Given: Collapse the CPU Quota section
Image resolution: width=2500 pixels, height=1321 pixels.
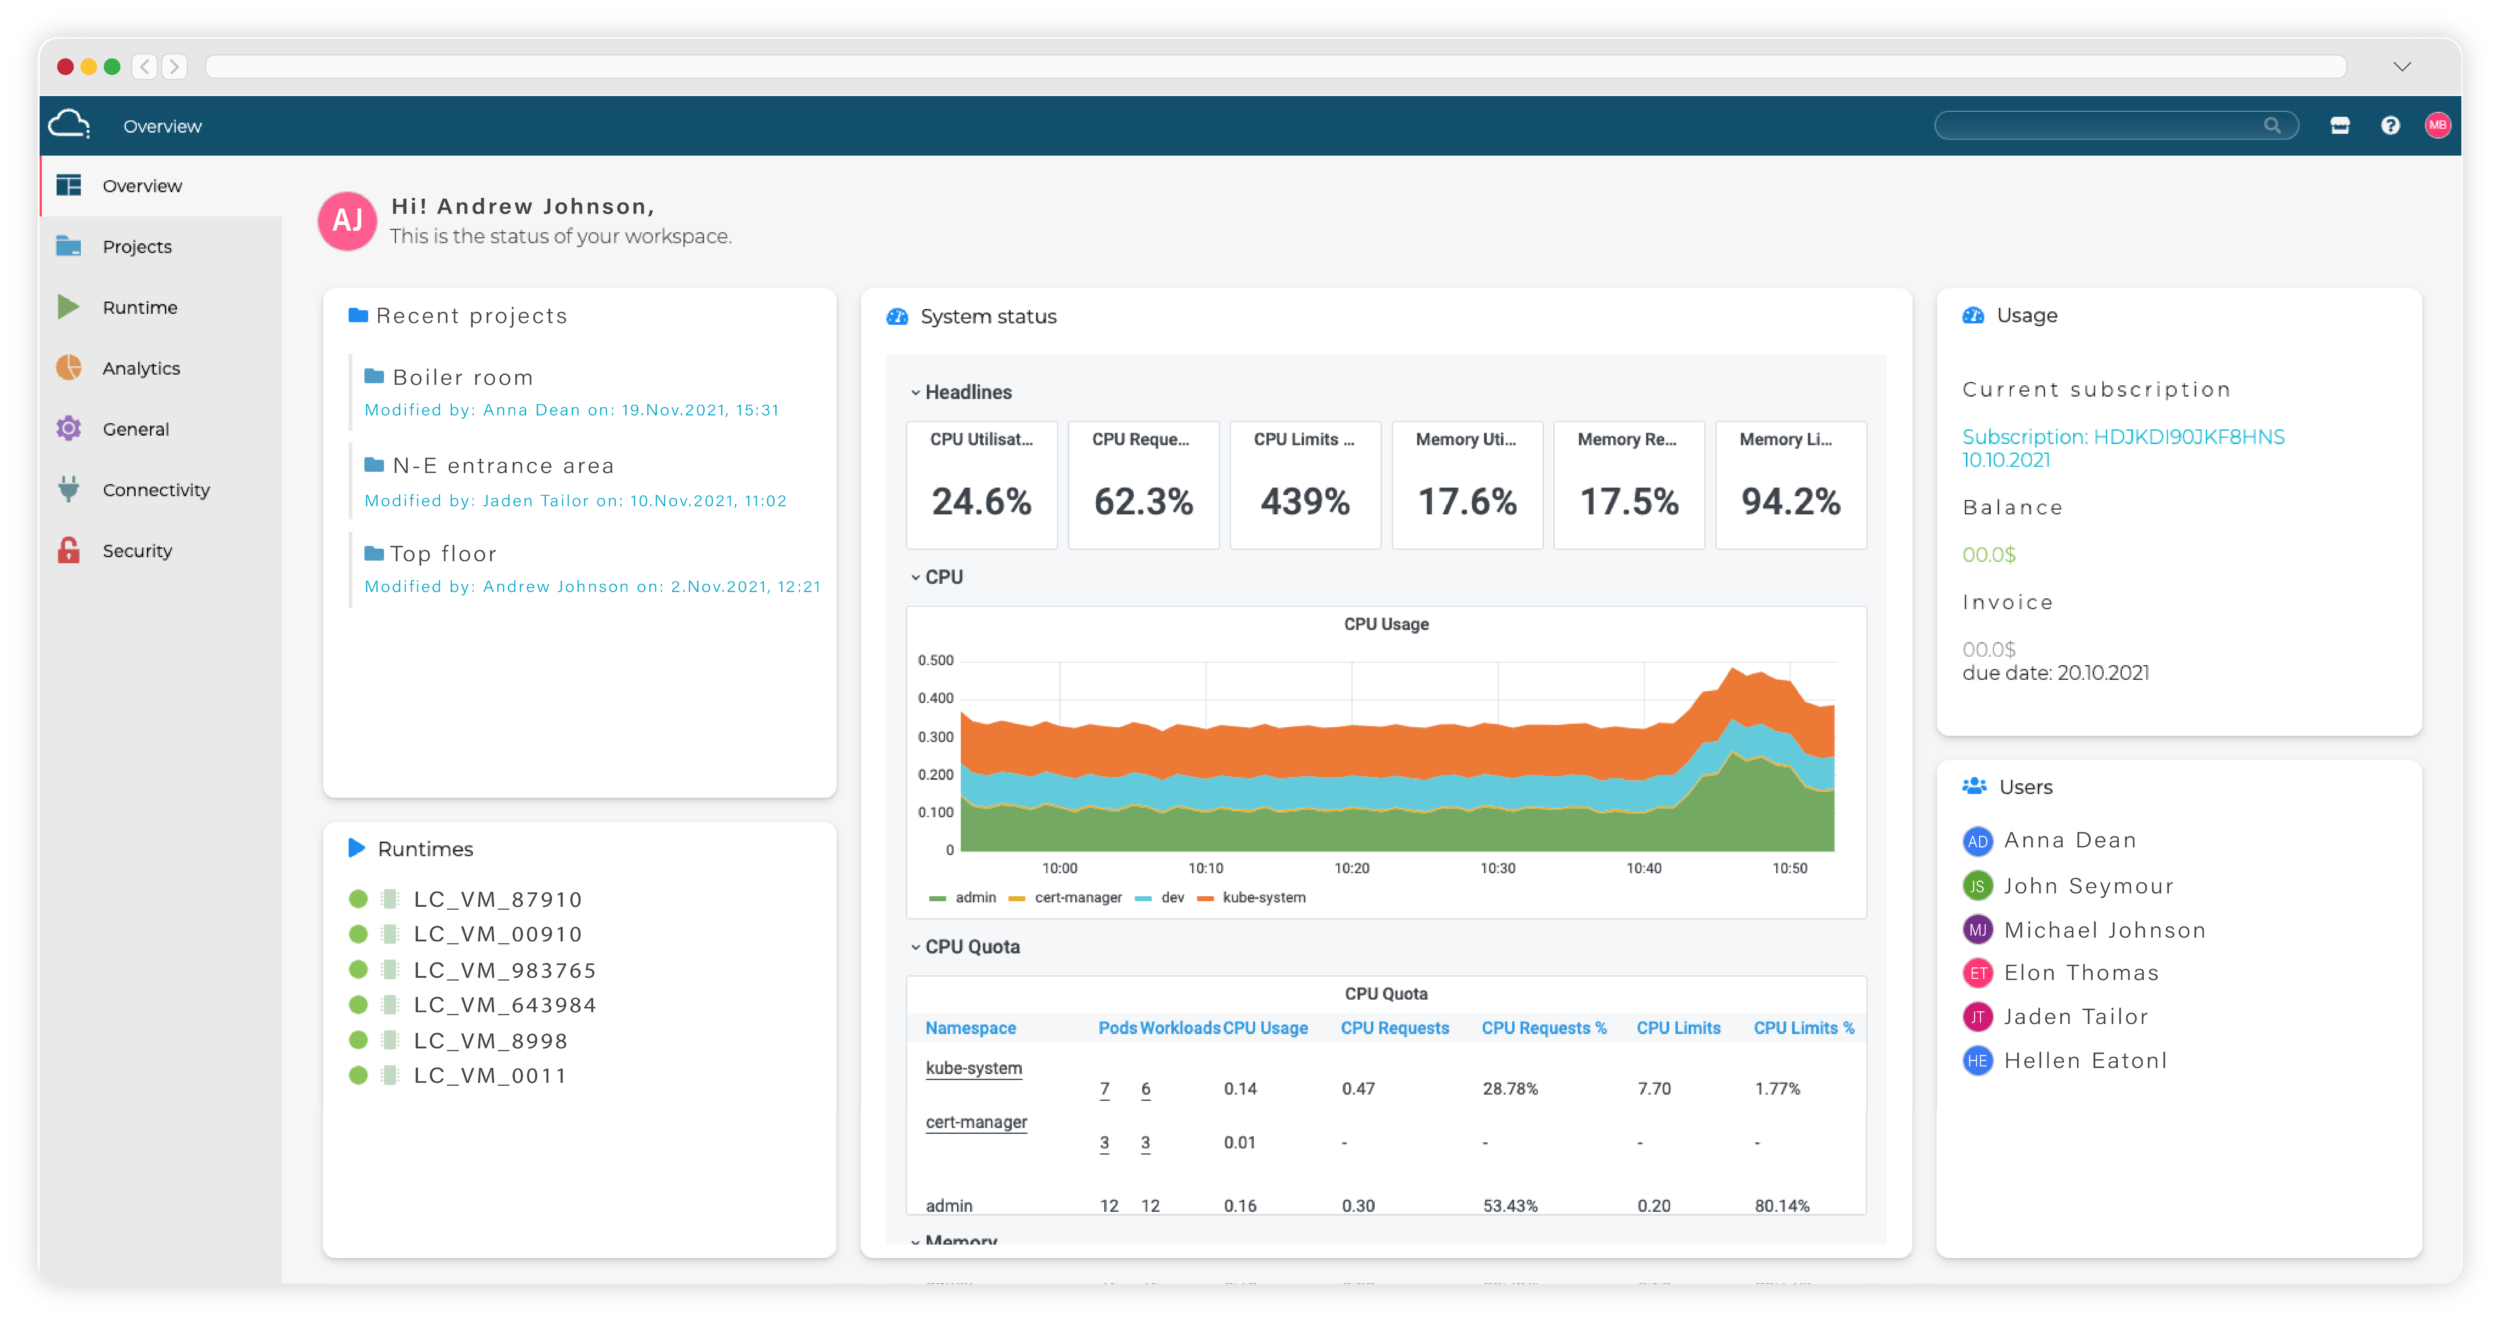Looking at the screenshot, I should pos(915,947).
